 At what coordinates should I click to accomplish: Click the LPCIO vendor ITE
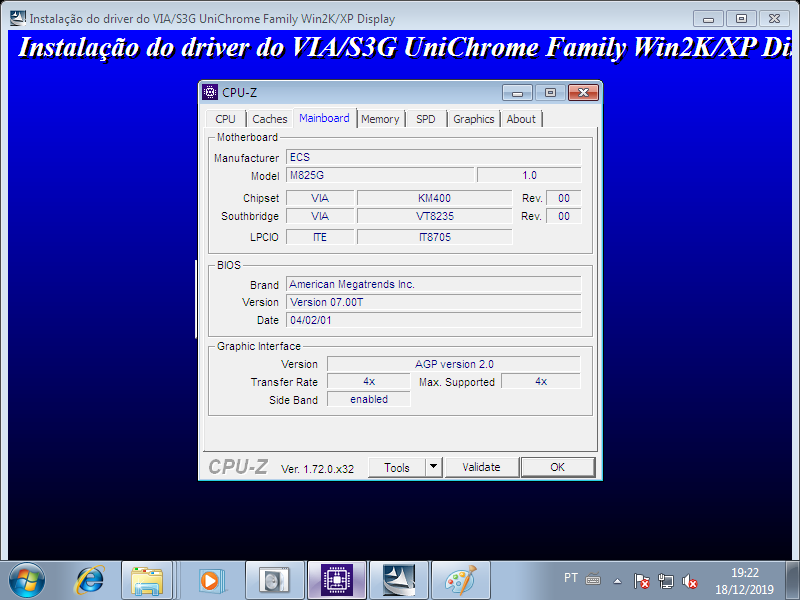click(x=320, y=237)
